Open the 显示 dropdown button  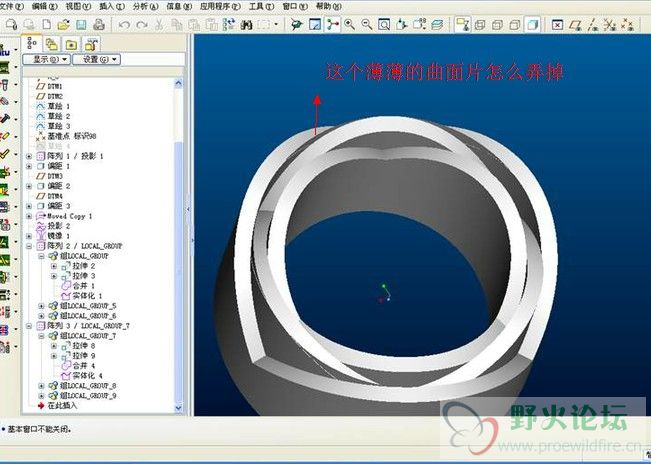(46, 60)
